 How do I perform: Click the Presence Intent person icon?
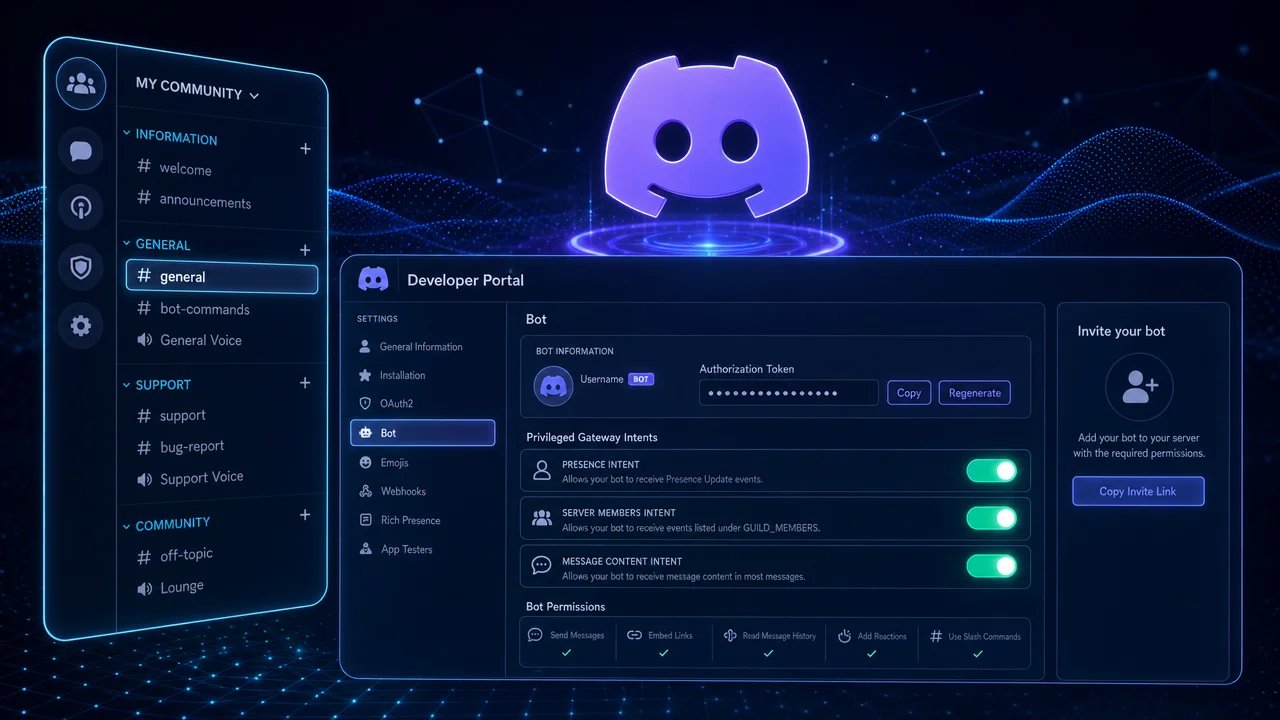tap(542, 471)
